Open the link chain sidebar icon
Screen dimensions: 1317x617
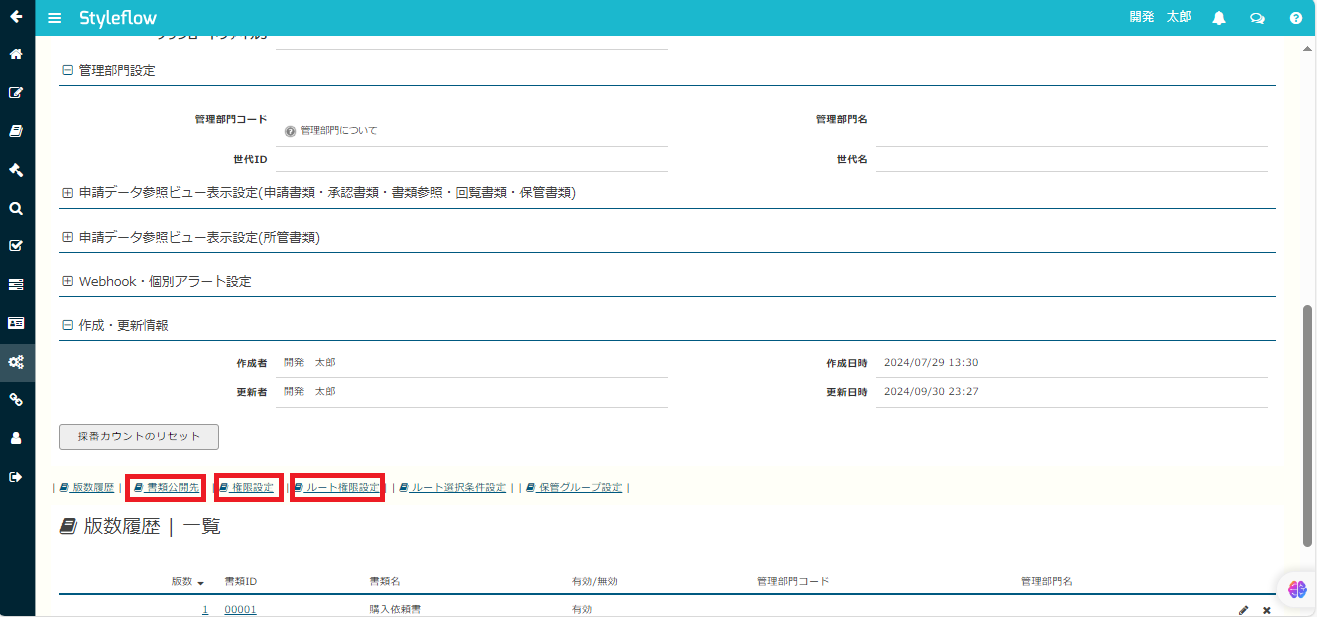[x=16, y=400]
